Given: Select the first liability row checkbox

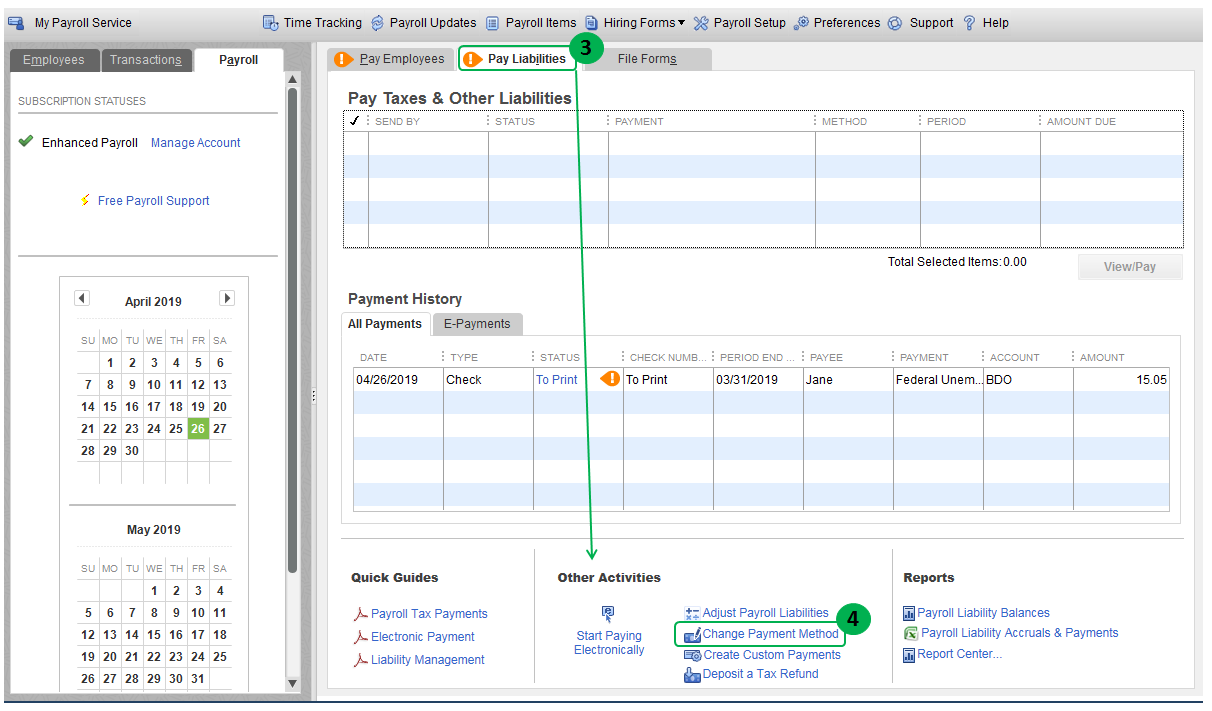Looking at the screenshot, I should 355,143.
